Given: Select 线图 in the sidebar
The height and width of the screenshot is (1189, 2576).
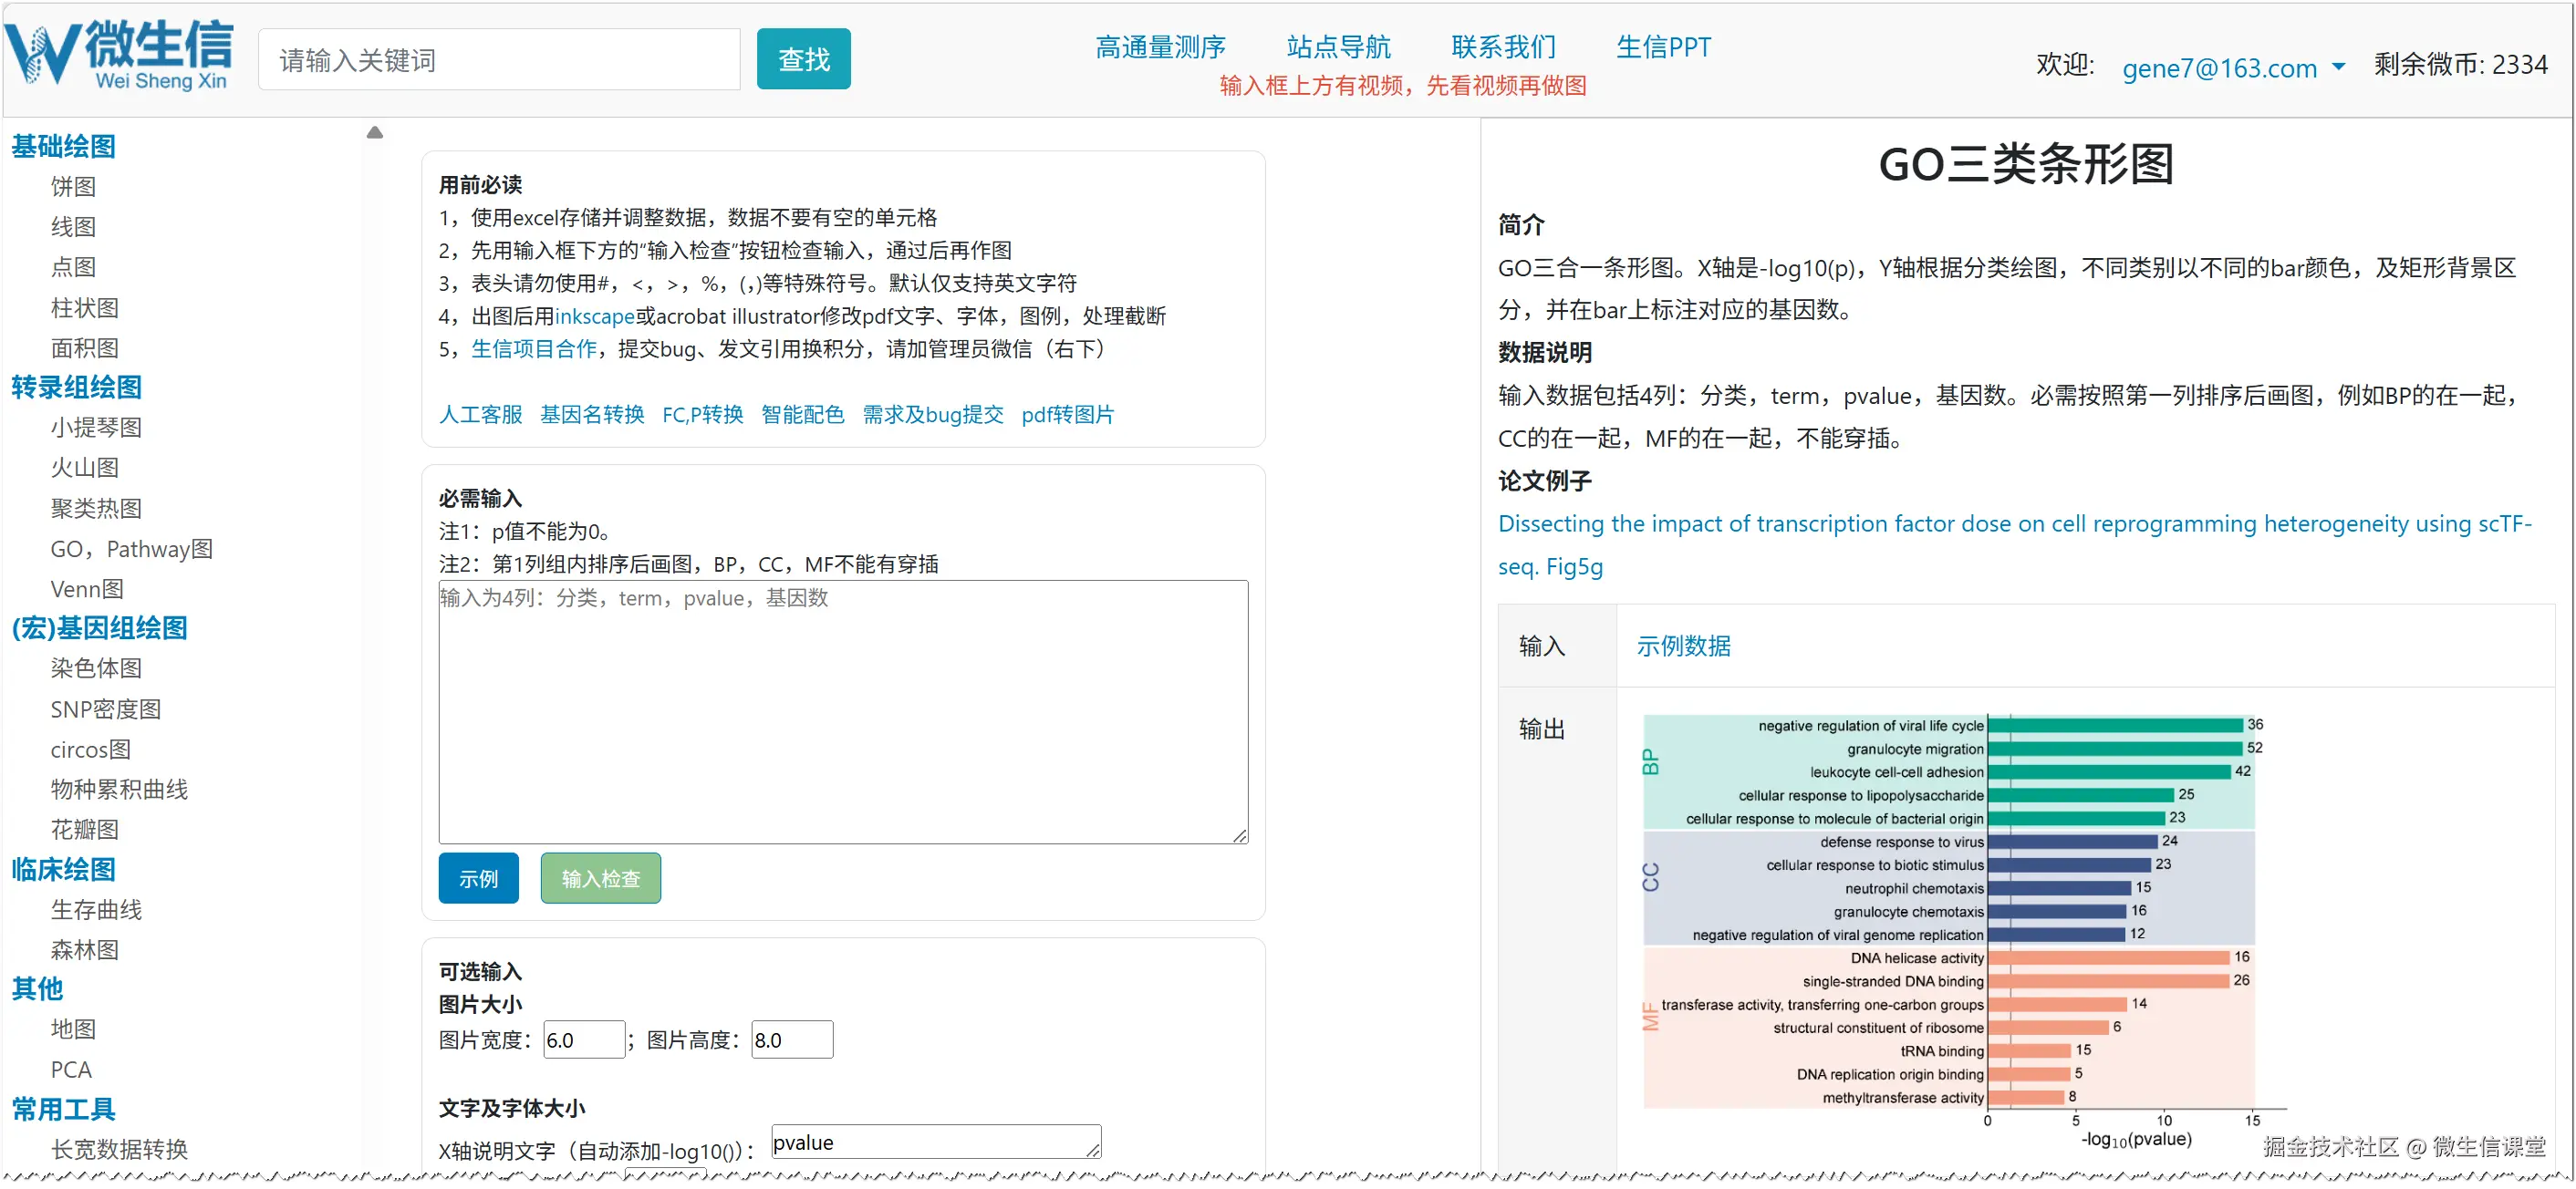Looking at the screenshot, I should tap(73, 227).
